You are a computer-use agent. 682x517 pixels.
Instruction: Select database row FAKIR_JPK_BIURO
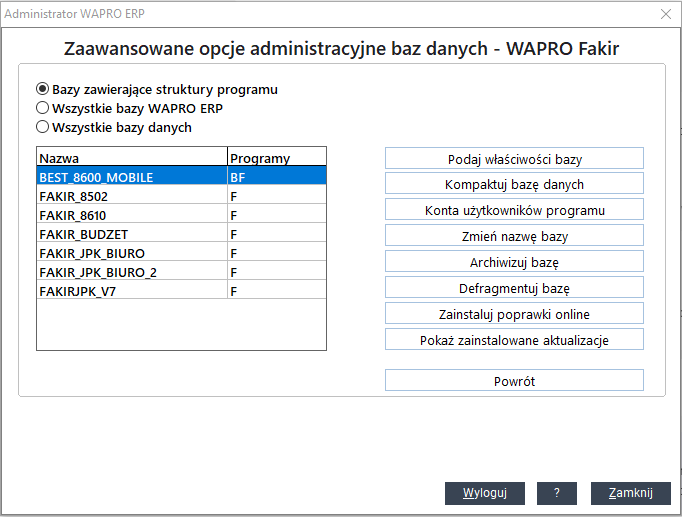pos(181,253)
